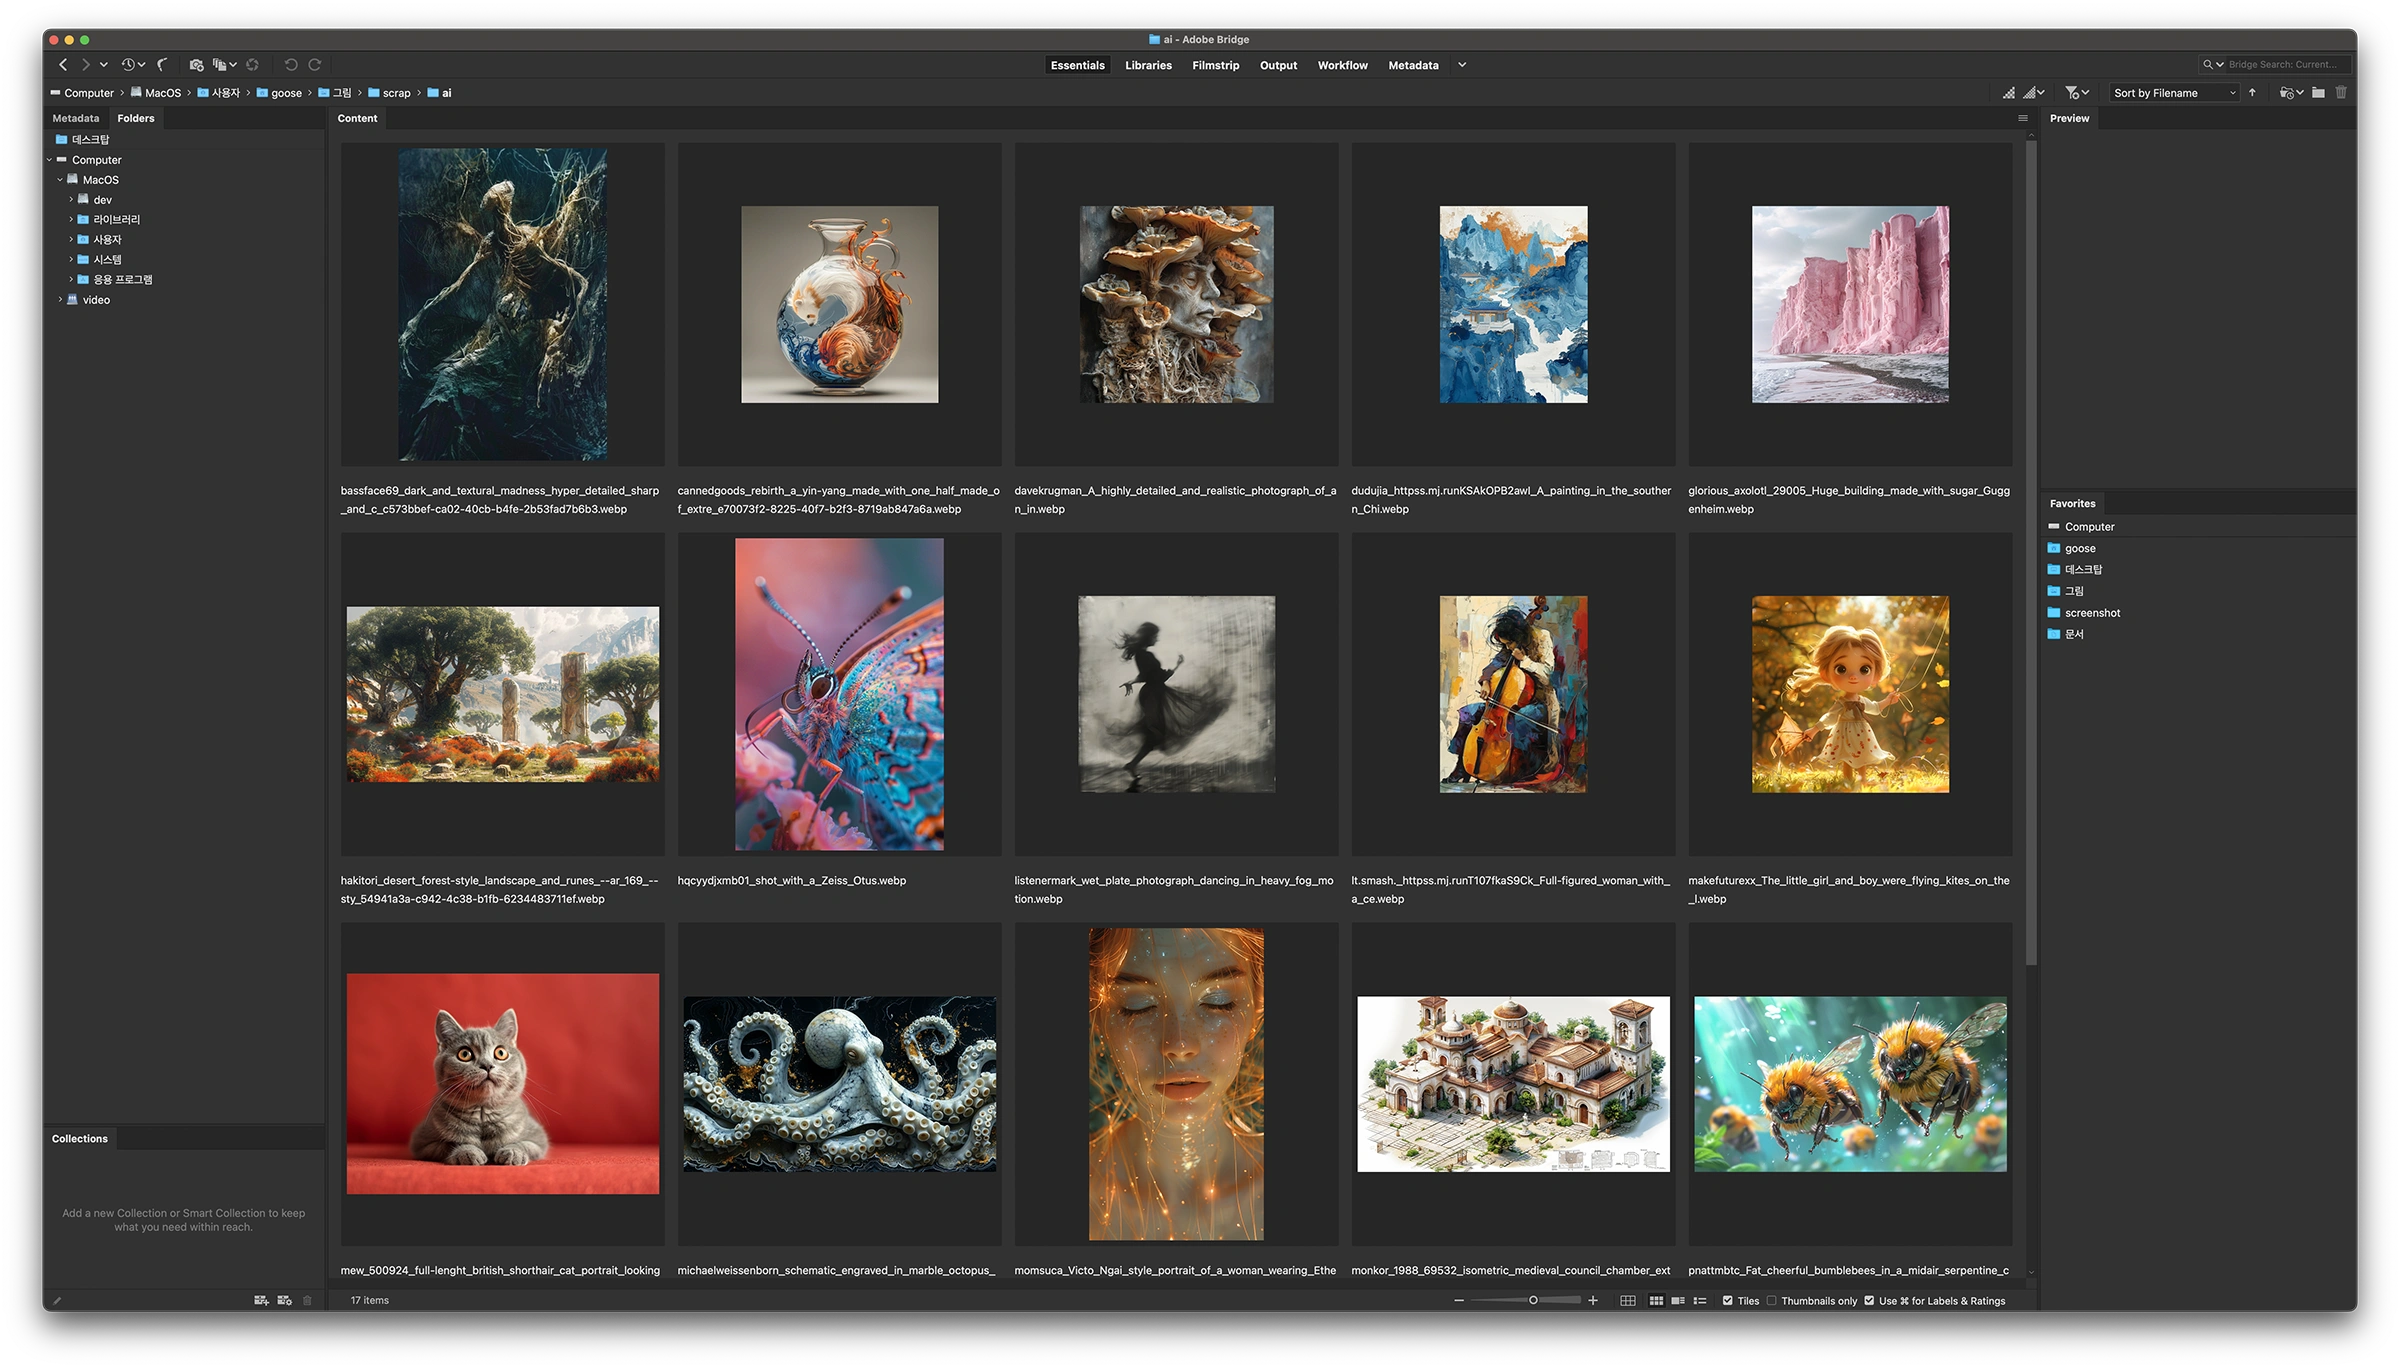Expand the video drive in tree

(60, 300)
